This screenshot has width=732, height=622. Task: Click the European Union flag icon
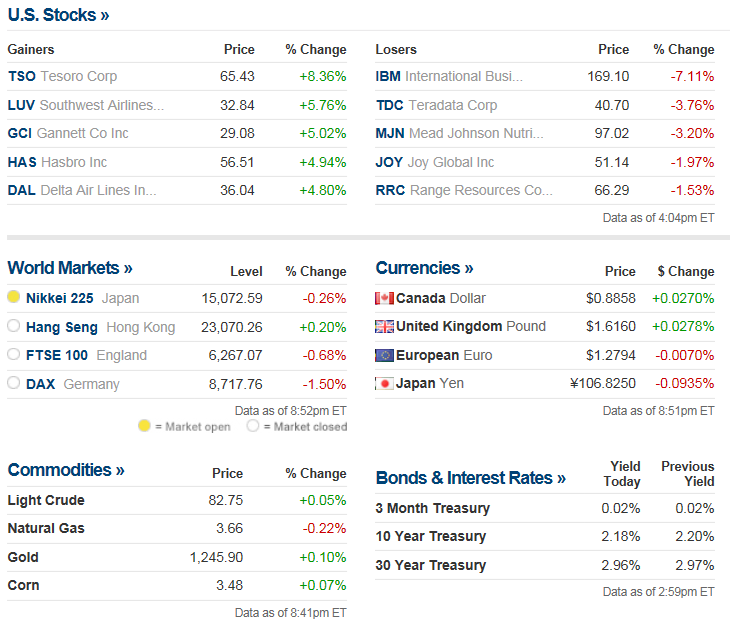[x=384, y=355]
